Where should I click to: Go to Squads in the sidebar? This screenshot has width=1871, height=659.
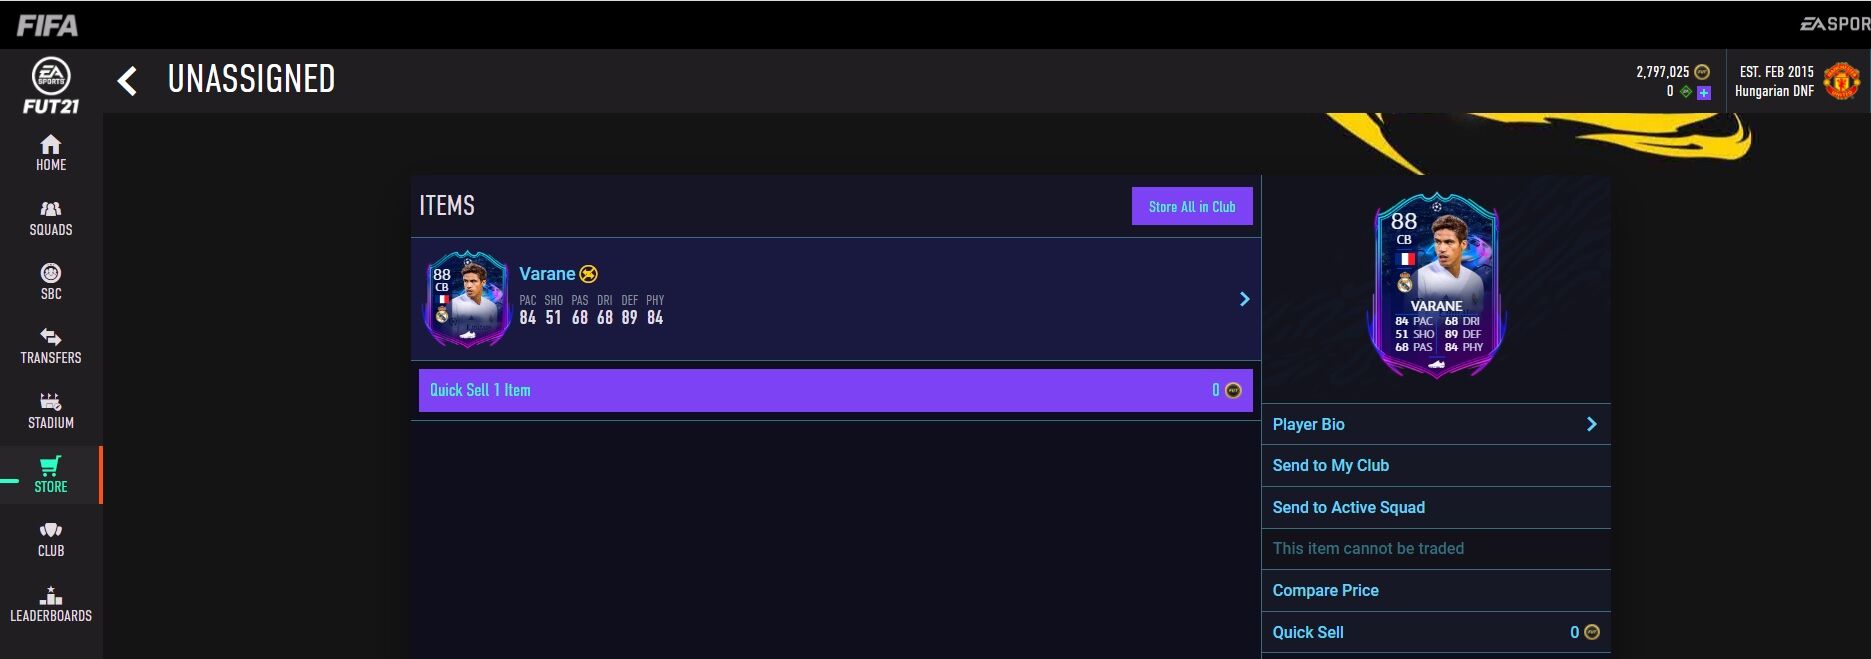(51, 218)
